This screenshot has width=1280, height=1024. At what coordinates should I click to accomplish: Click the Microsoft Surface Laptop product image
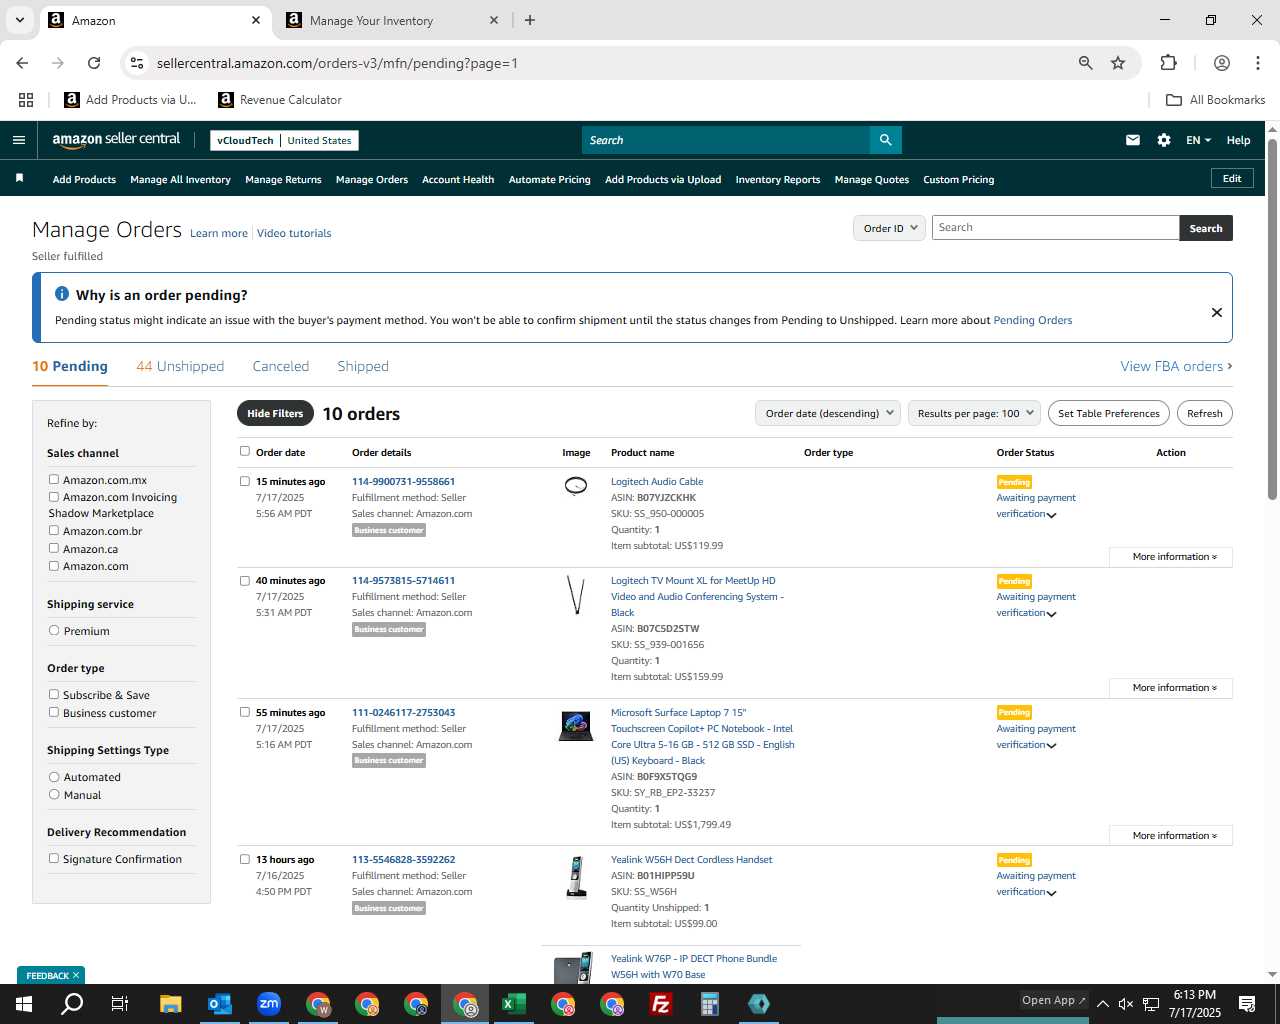[x=576, y=725]
